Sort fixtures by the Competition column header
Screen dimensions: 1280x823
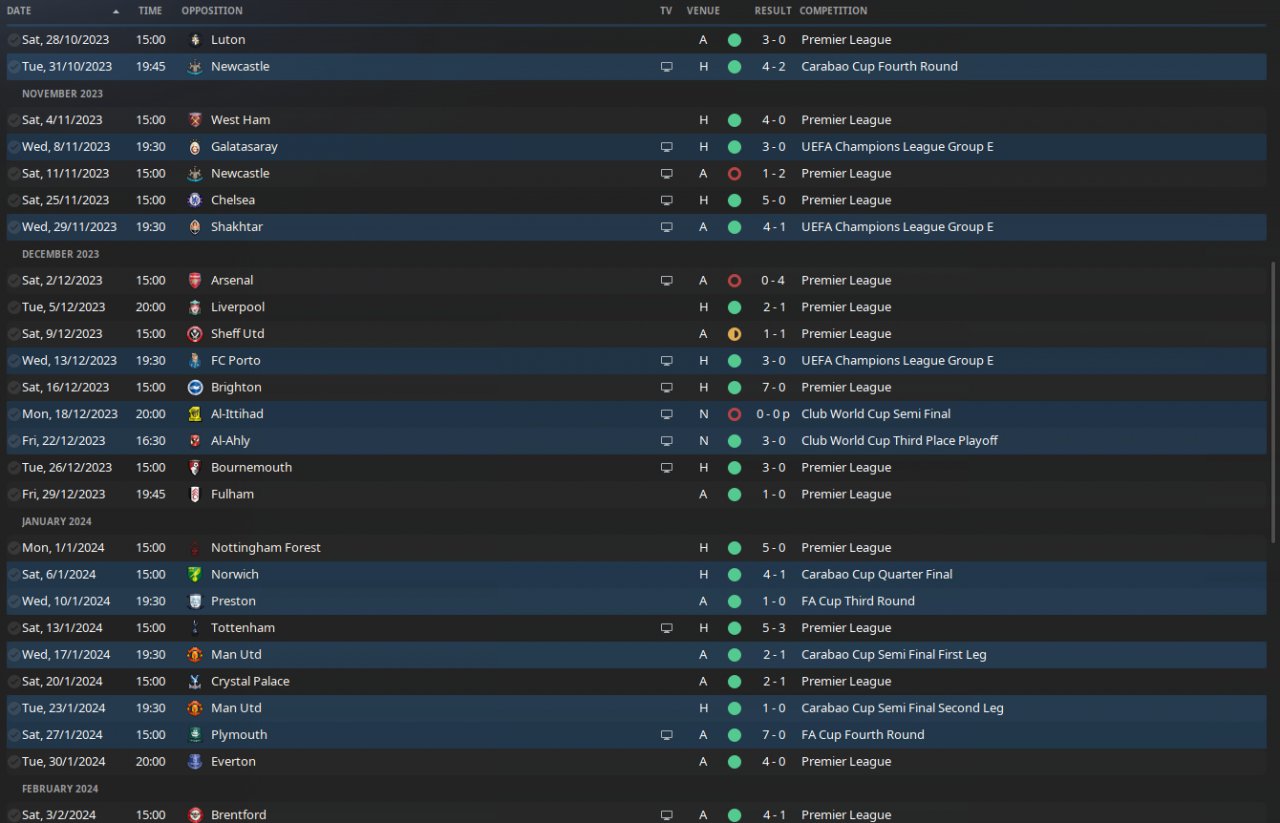pos(833,11)
